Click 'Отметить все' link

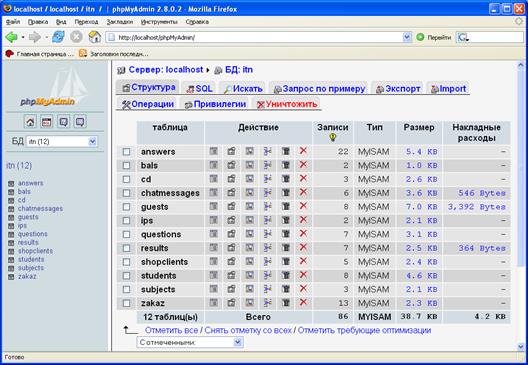pos(171,330)
